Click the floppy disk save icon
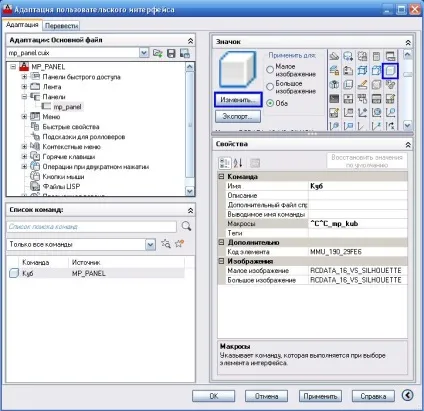The image size is (424, 411). 171,53
